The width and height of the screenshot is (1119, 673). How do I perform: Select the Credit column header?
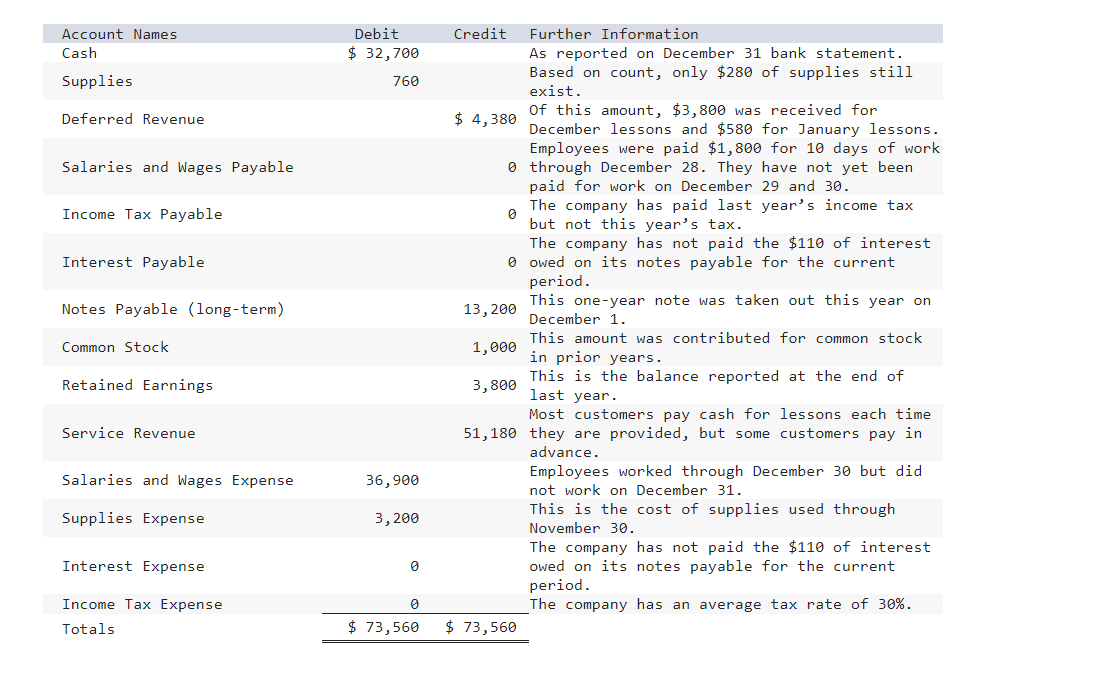pyautogui.click(x=480, y=33)
